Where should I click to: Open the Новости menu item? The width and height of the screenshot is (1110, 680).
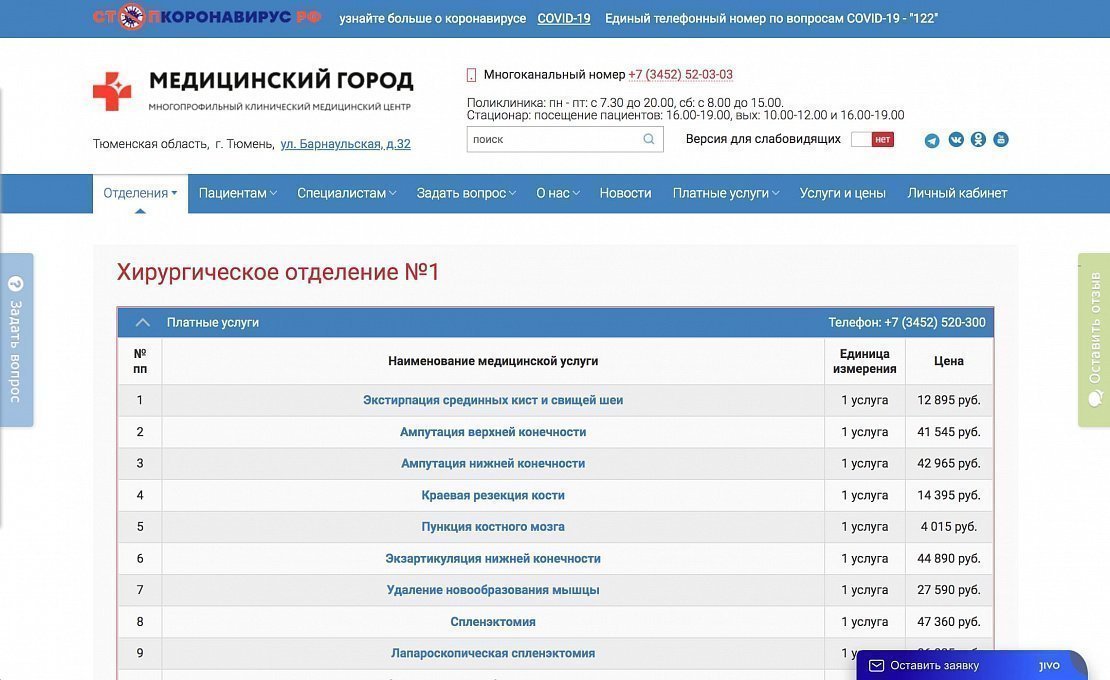(625, 193)
